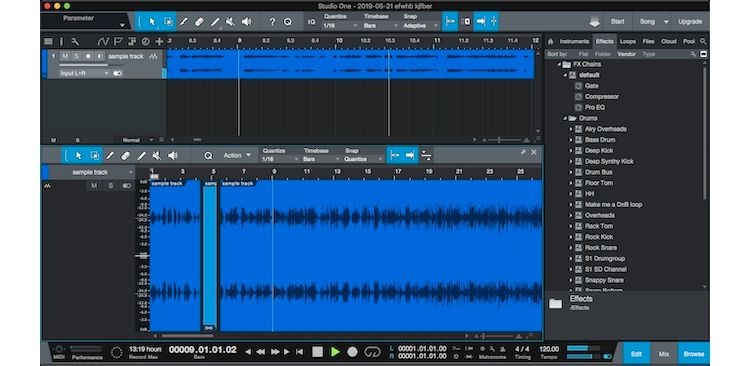The image size is (750, 366).
Task: Open top Snap Adaptive dropdown
Action: [x=420, y=26]
